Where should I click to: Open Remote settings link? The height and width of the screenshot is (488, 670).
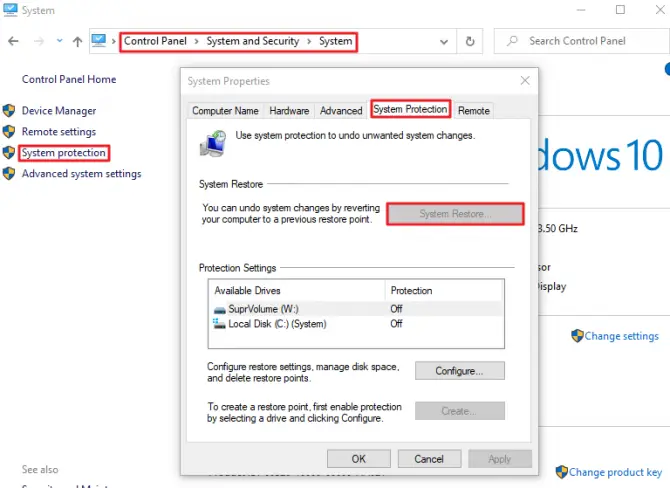tap(59, 132)
